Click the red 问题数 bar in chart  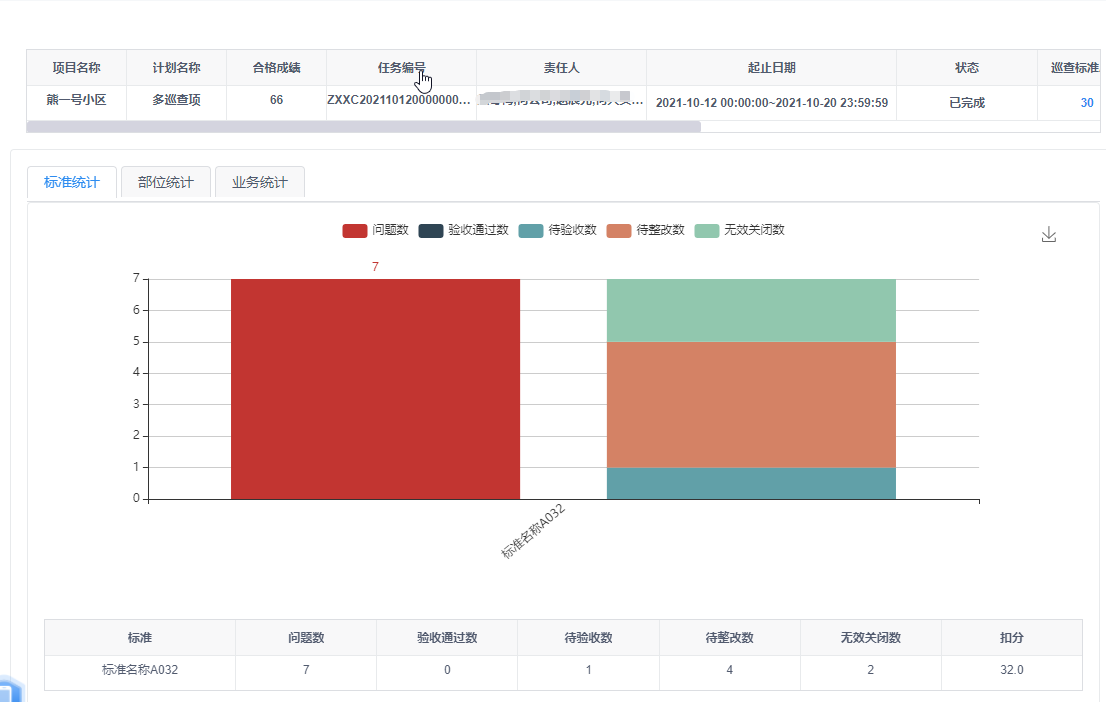pyautogui.click(x=375, y=389)
